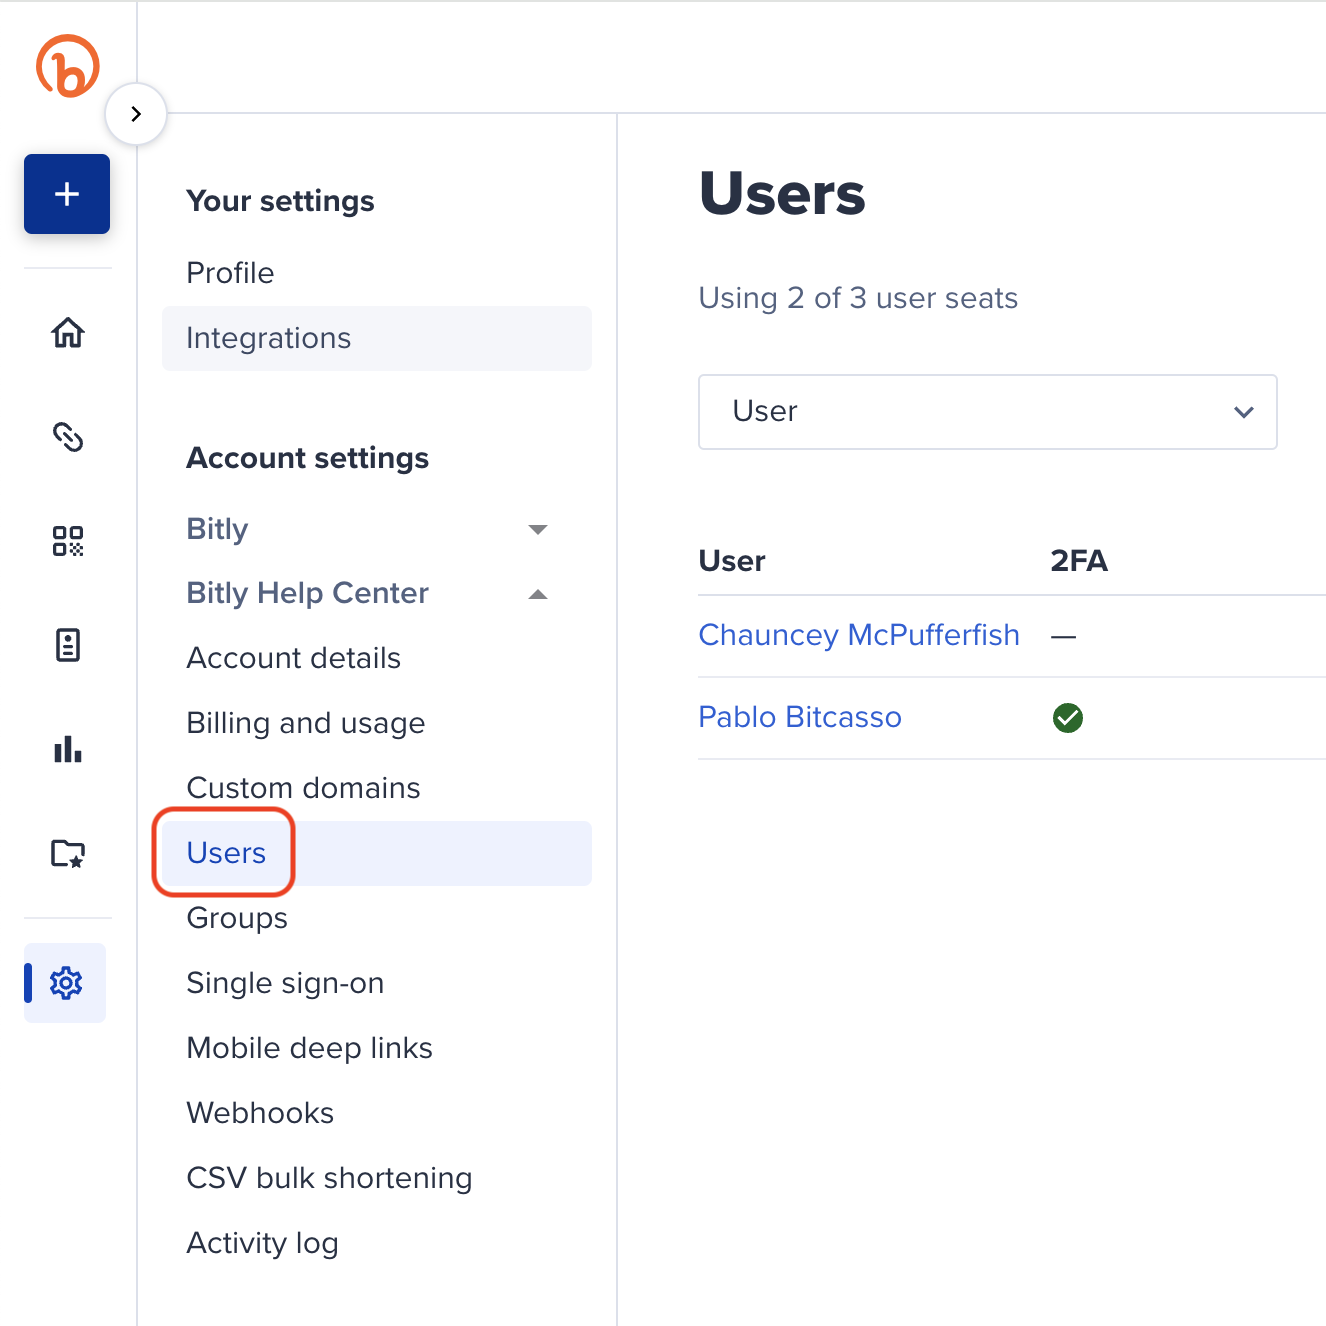Open the QR Codes icon

(x=68, y=541)
